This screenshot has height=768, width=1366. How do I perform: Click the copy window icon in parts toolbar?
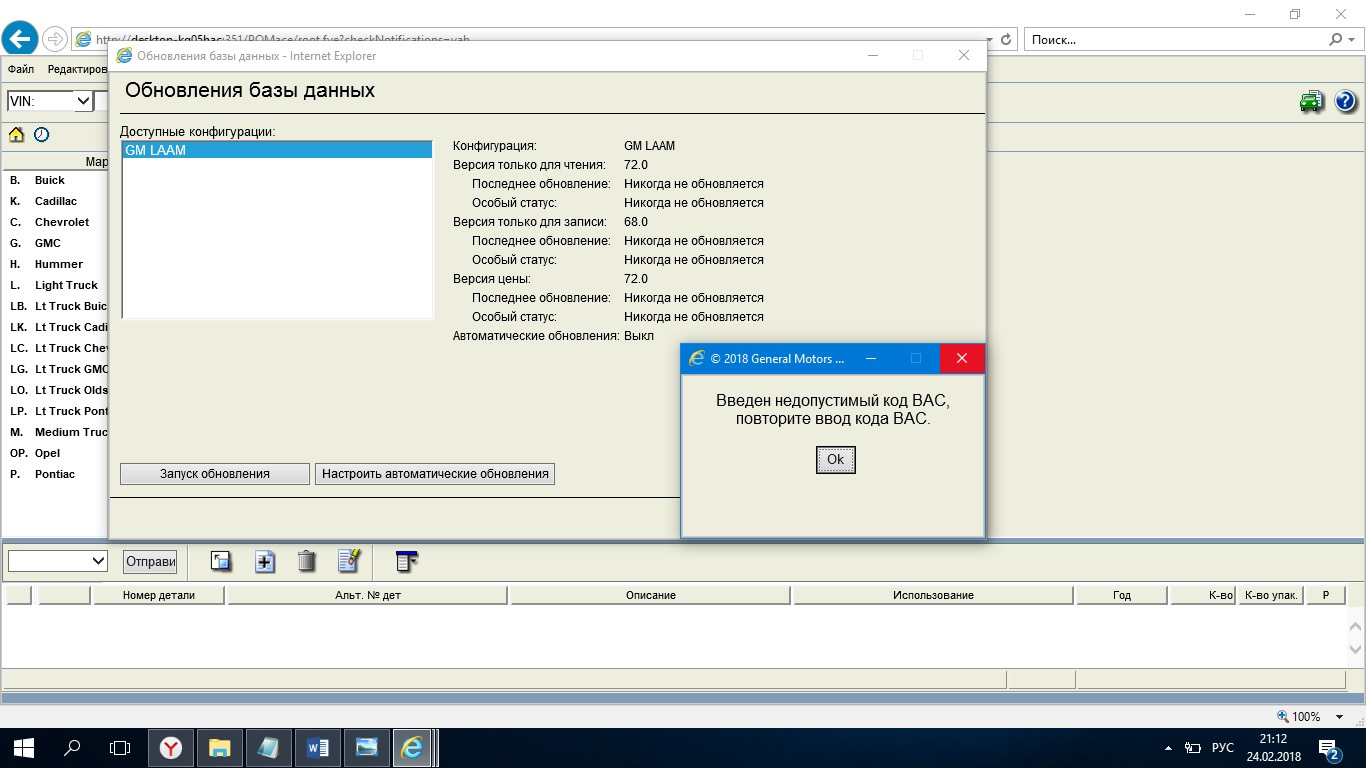pos(221,562)
